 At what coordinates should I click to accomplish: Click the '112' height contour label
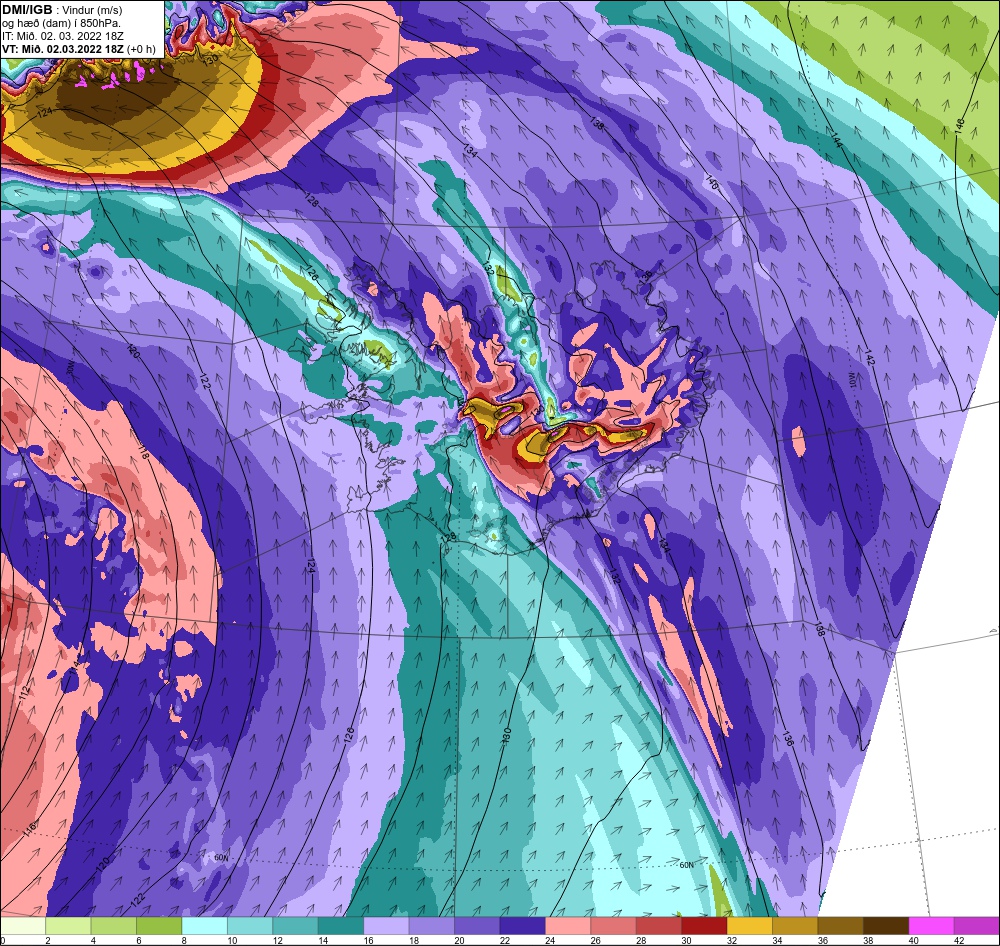click(26, 692)
